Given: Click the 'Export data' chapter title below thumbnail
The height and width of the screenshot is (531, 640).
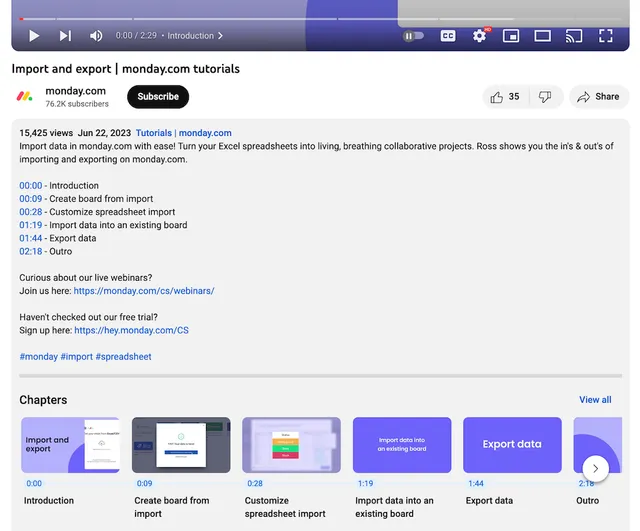Looking at the screenshot, I should pyautogui.click(x=489, y=501).
